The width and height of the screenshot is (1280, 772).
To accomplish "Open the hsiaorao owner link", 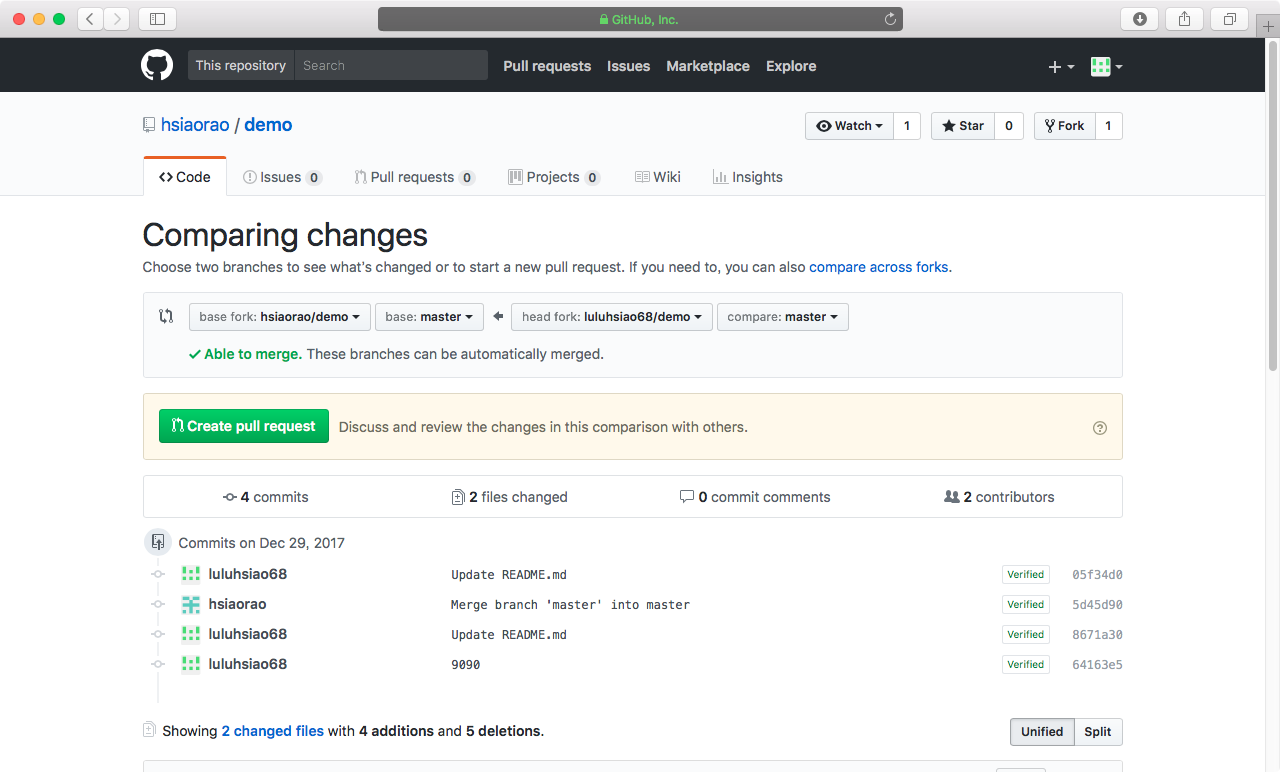I will pyautogui.click(x=195, y=125).
